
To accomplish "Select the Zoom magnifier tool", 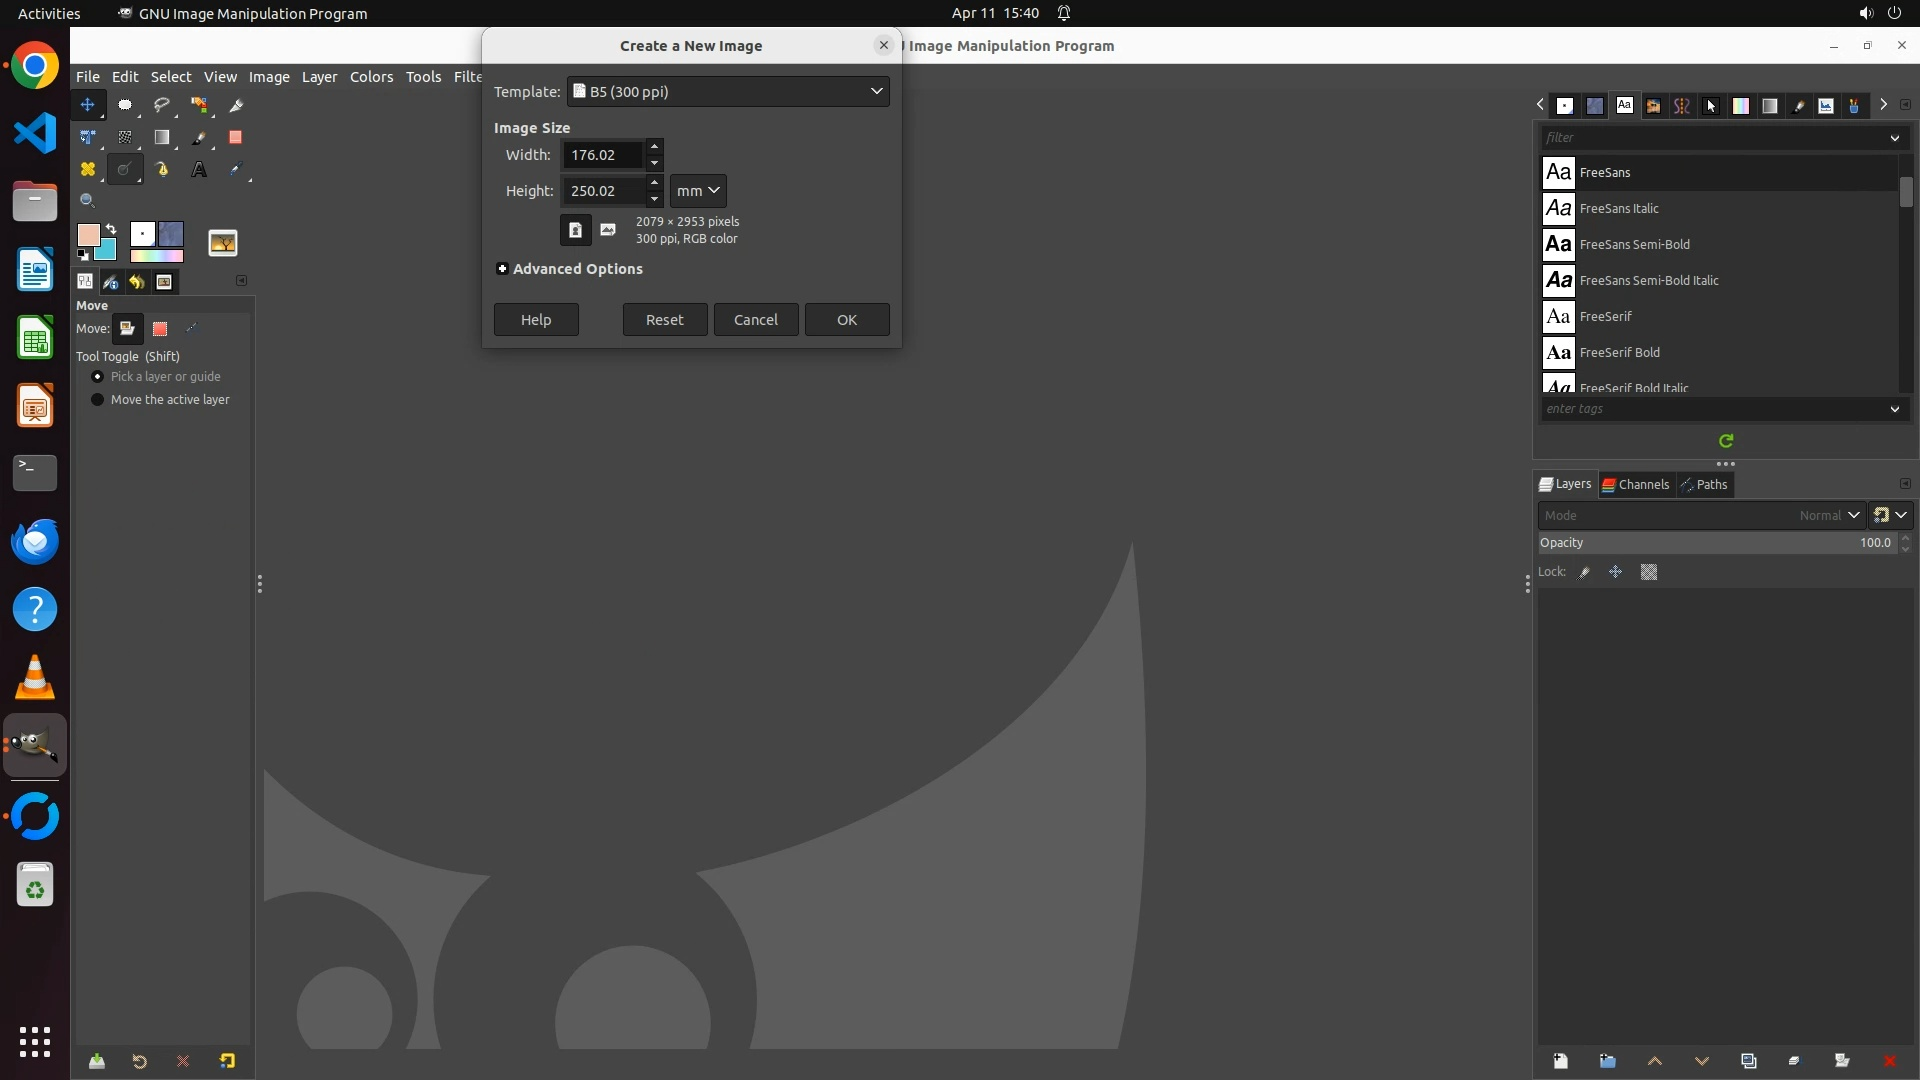I will (87, 201).
